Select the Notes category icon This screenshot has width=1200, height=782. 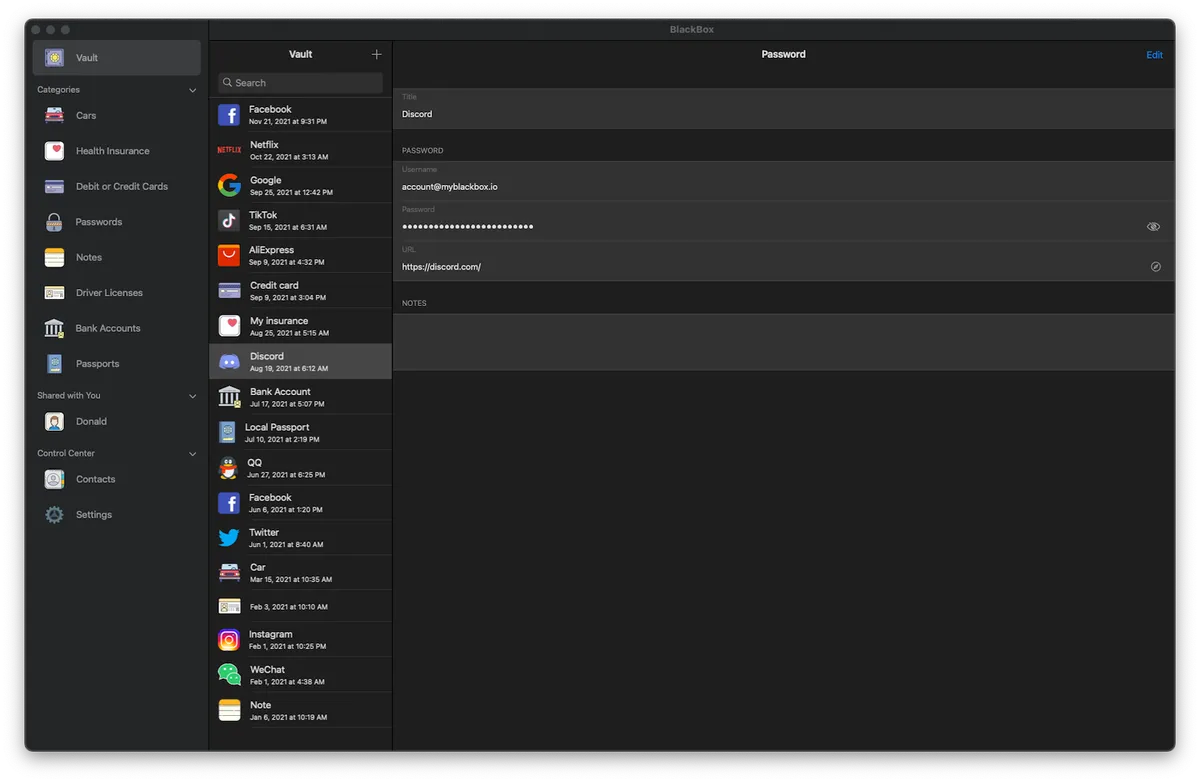53,257
